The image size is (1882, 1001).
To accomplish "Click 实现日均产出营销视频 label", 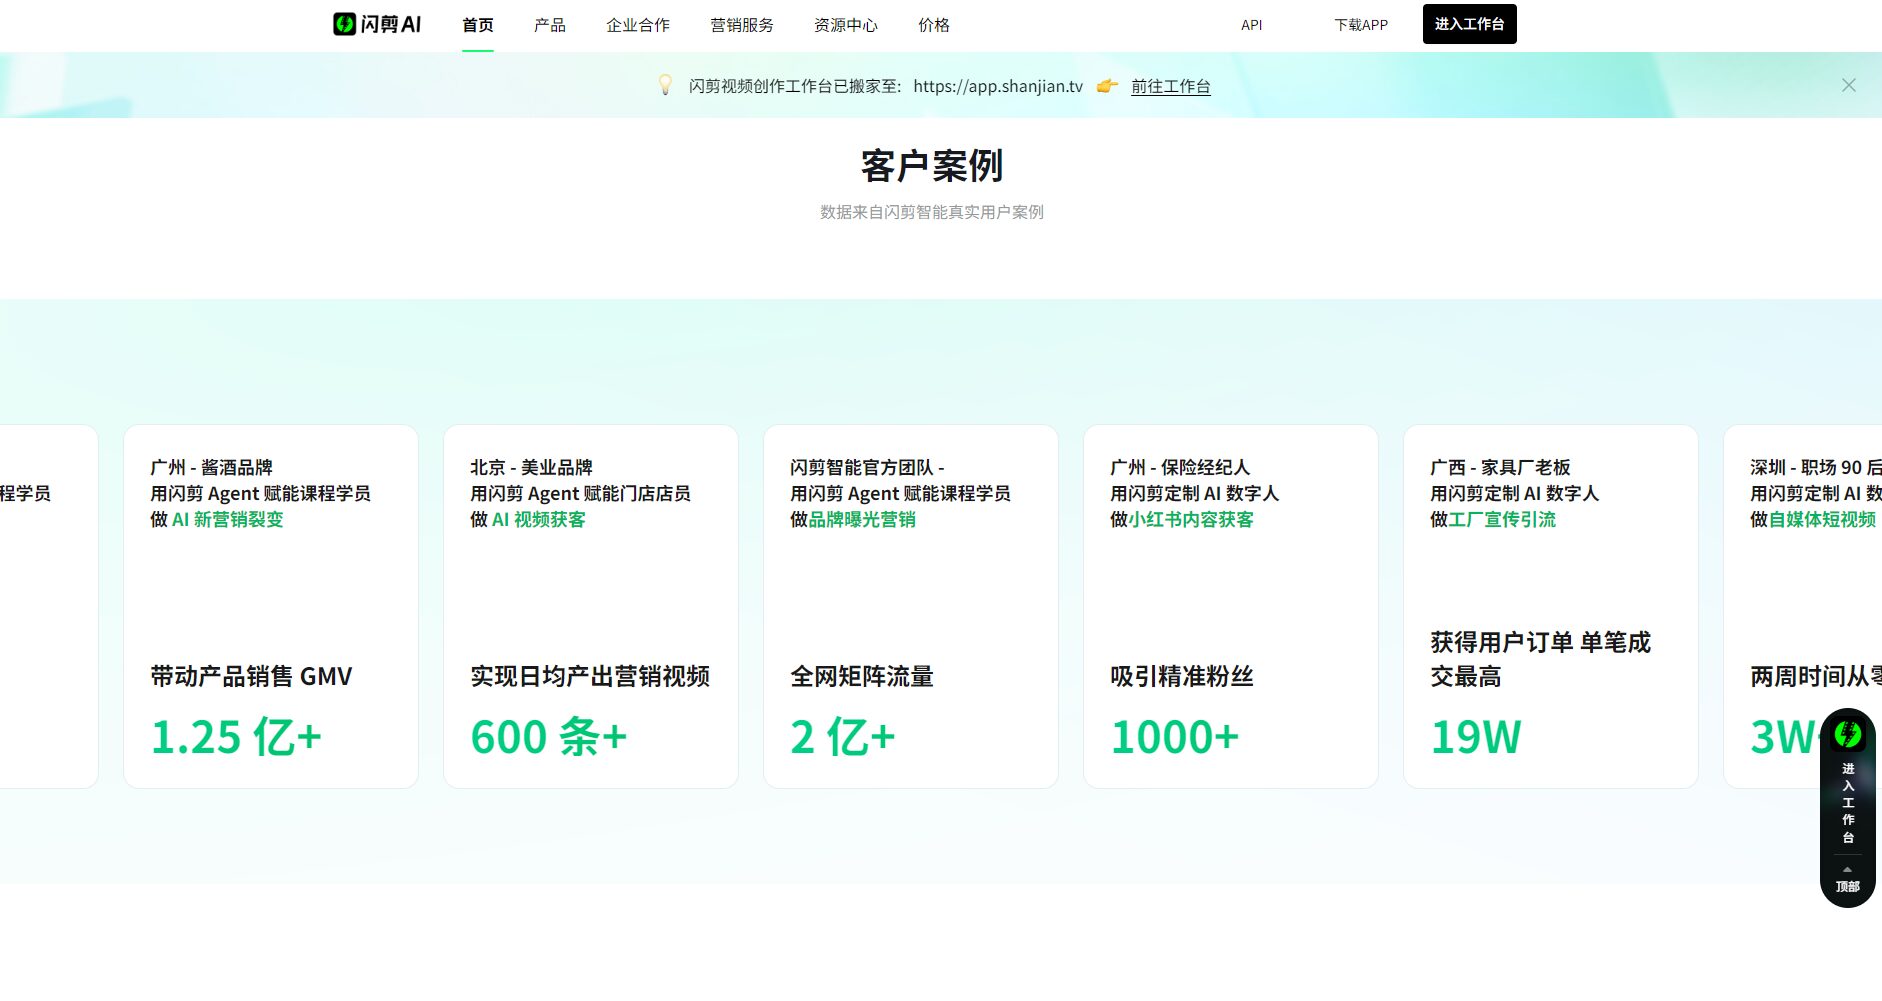I will tap(590, 676).
